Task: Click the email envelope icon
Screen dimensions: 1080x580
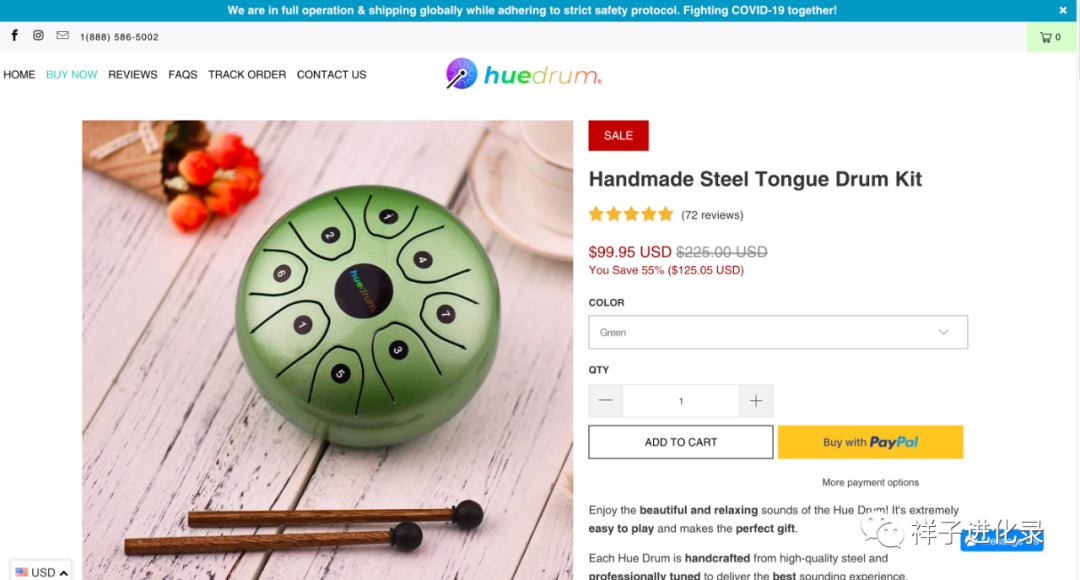Action: (63, 36)
